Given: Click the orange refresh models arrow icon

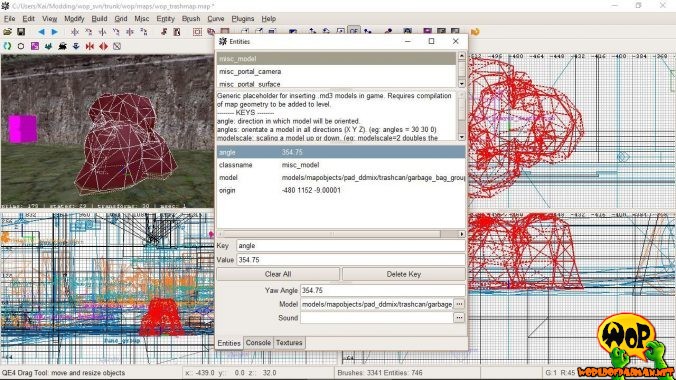Looking at the screenshot, I should click(475, 32).
